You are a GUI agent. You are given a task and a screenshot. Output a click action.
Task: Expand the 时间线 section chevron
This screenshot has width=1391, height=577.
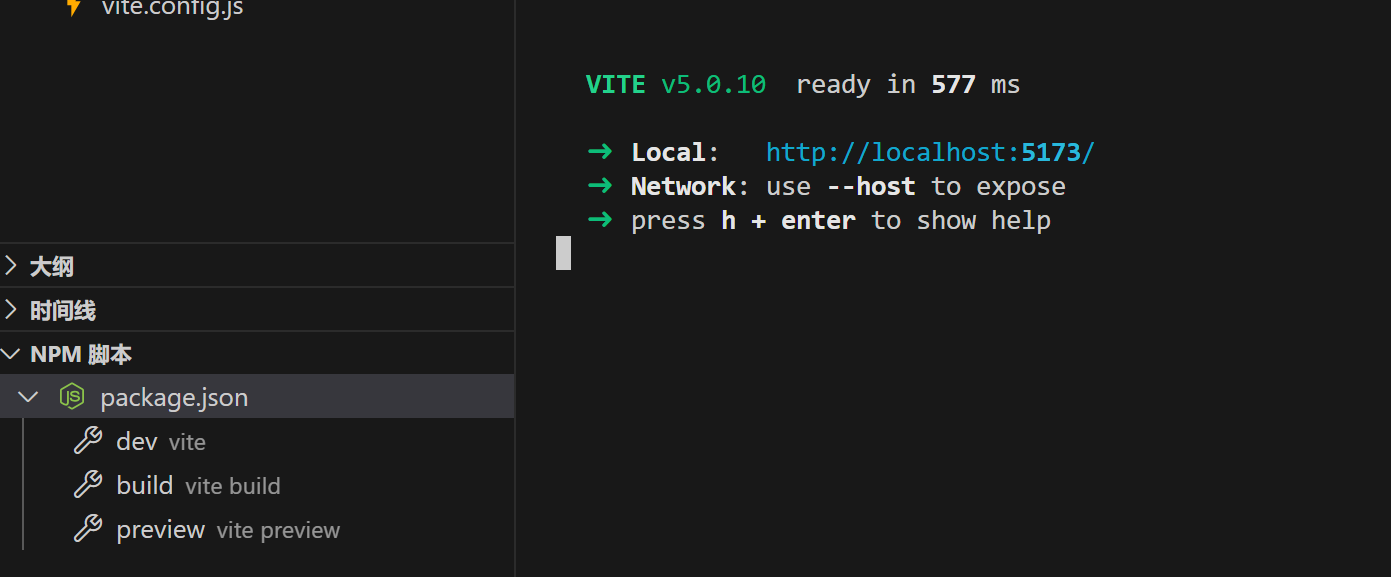(11, 310)
